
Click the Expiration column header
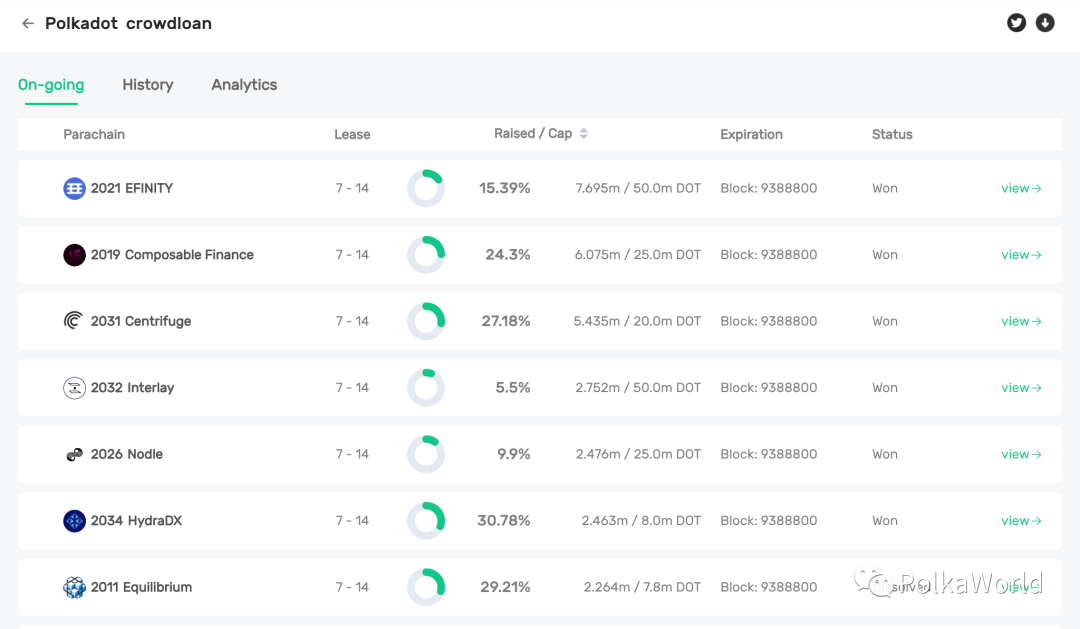tap(751, 134)
